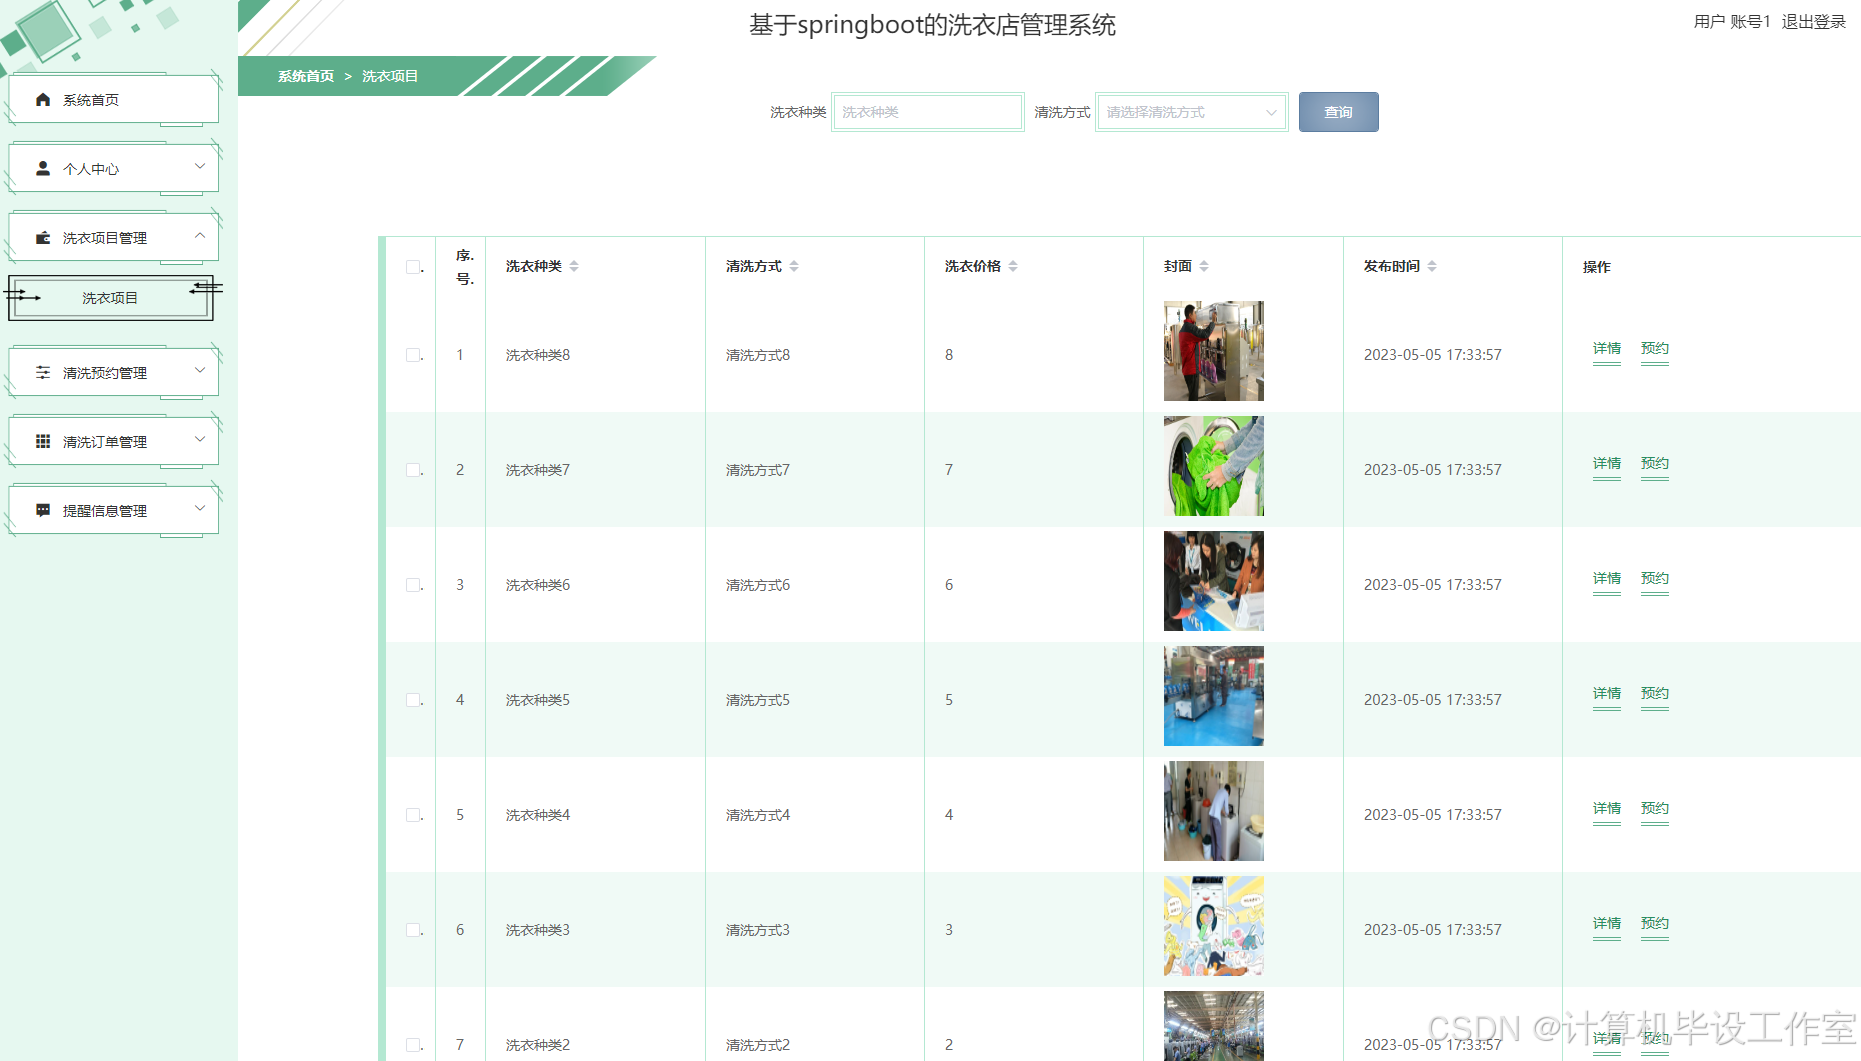Click the chat icon beside 提醒信息管理

[x=43, y=511]
